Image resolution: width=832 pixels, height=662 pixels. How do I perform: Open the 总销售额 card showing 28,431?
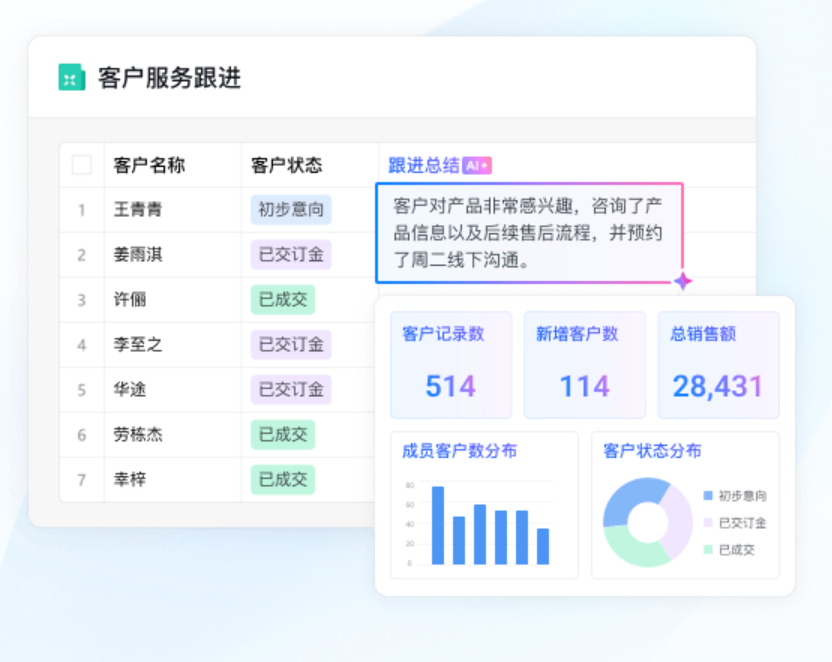click(718, 364)
